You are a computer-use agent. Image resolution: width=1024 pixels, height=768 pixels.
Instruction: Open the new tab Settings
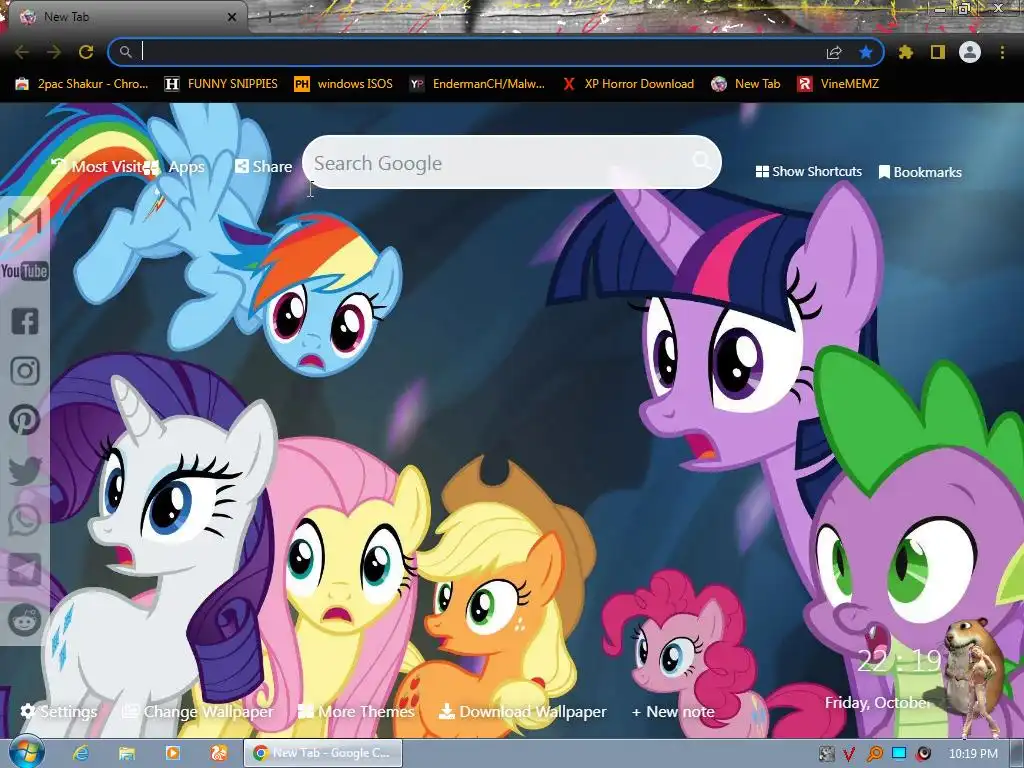59,711
